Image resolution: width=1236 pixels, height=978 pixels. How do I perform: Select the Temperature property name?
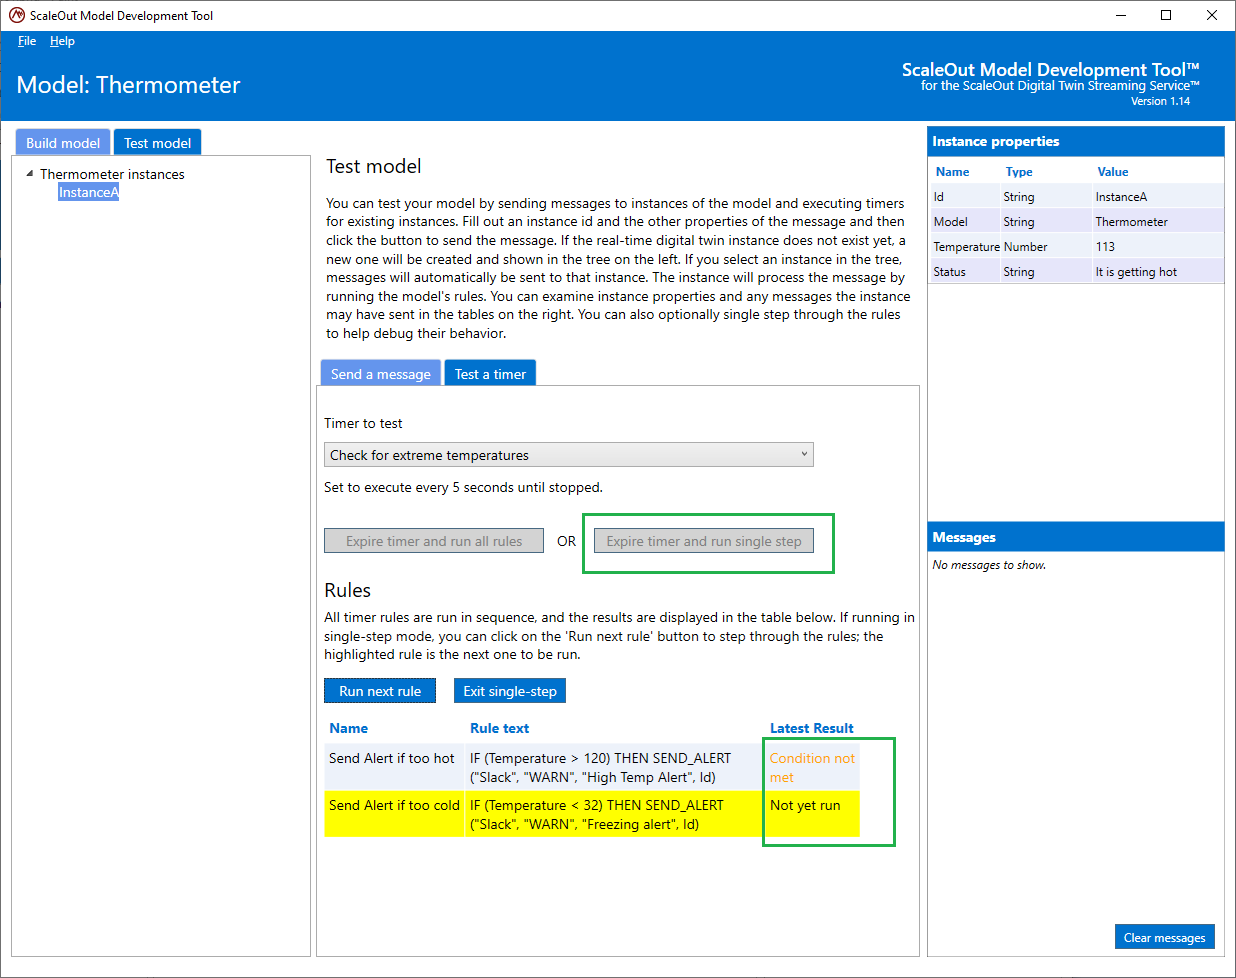click(x=967, y=247)
